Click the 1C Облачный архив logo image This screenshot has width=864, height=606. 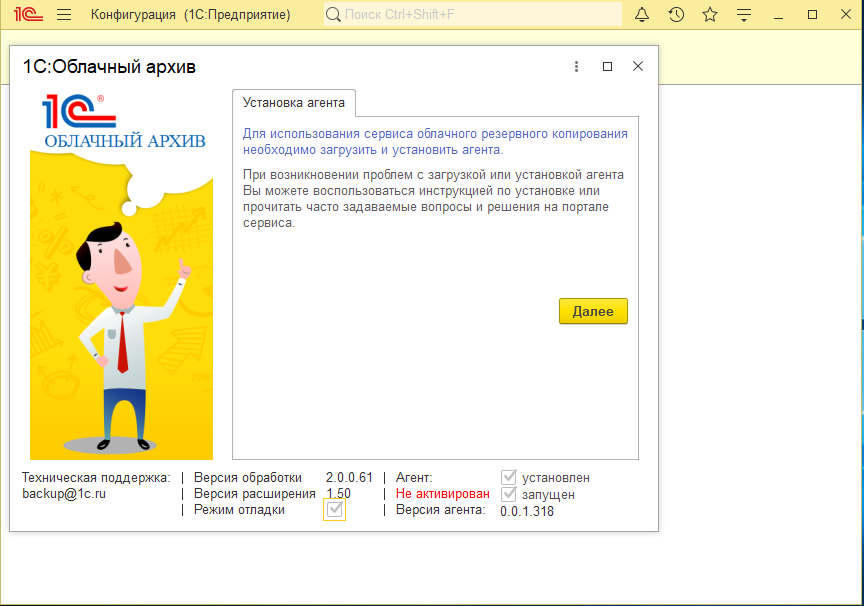pos(124,122)
